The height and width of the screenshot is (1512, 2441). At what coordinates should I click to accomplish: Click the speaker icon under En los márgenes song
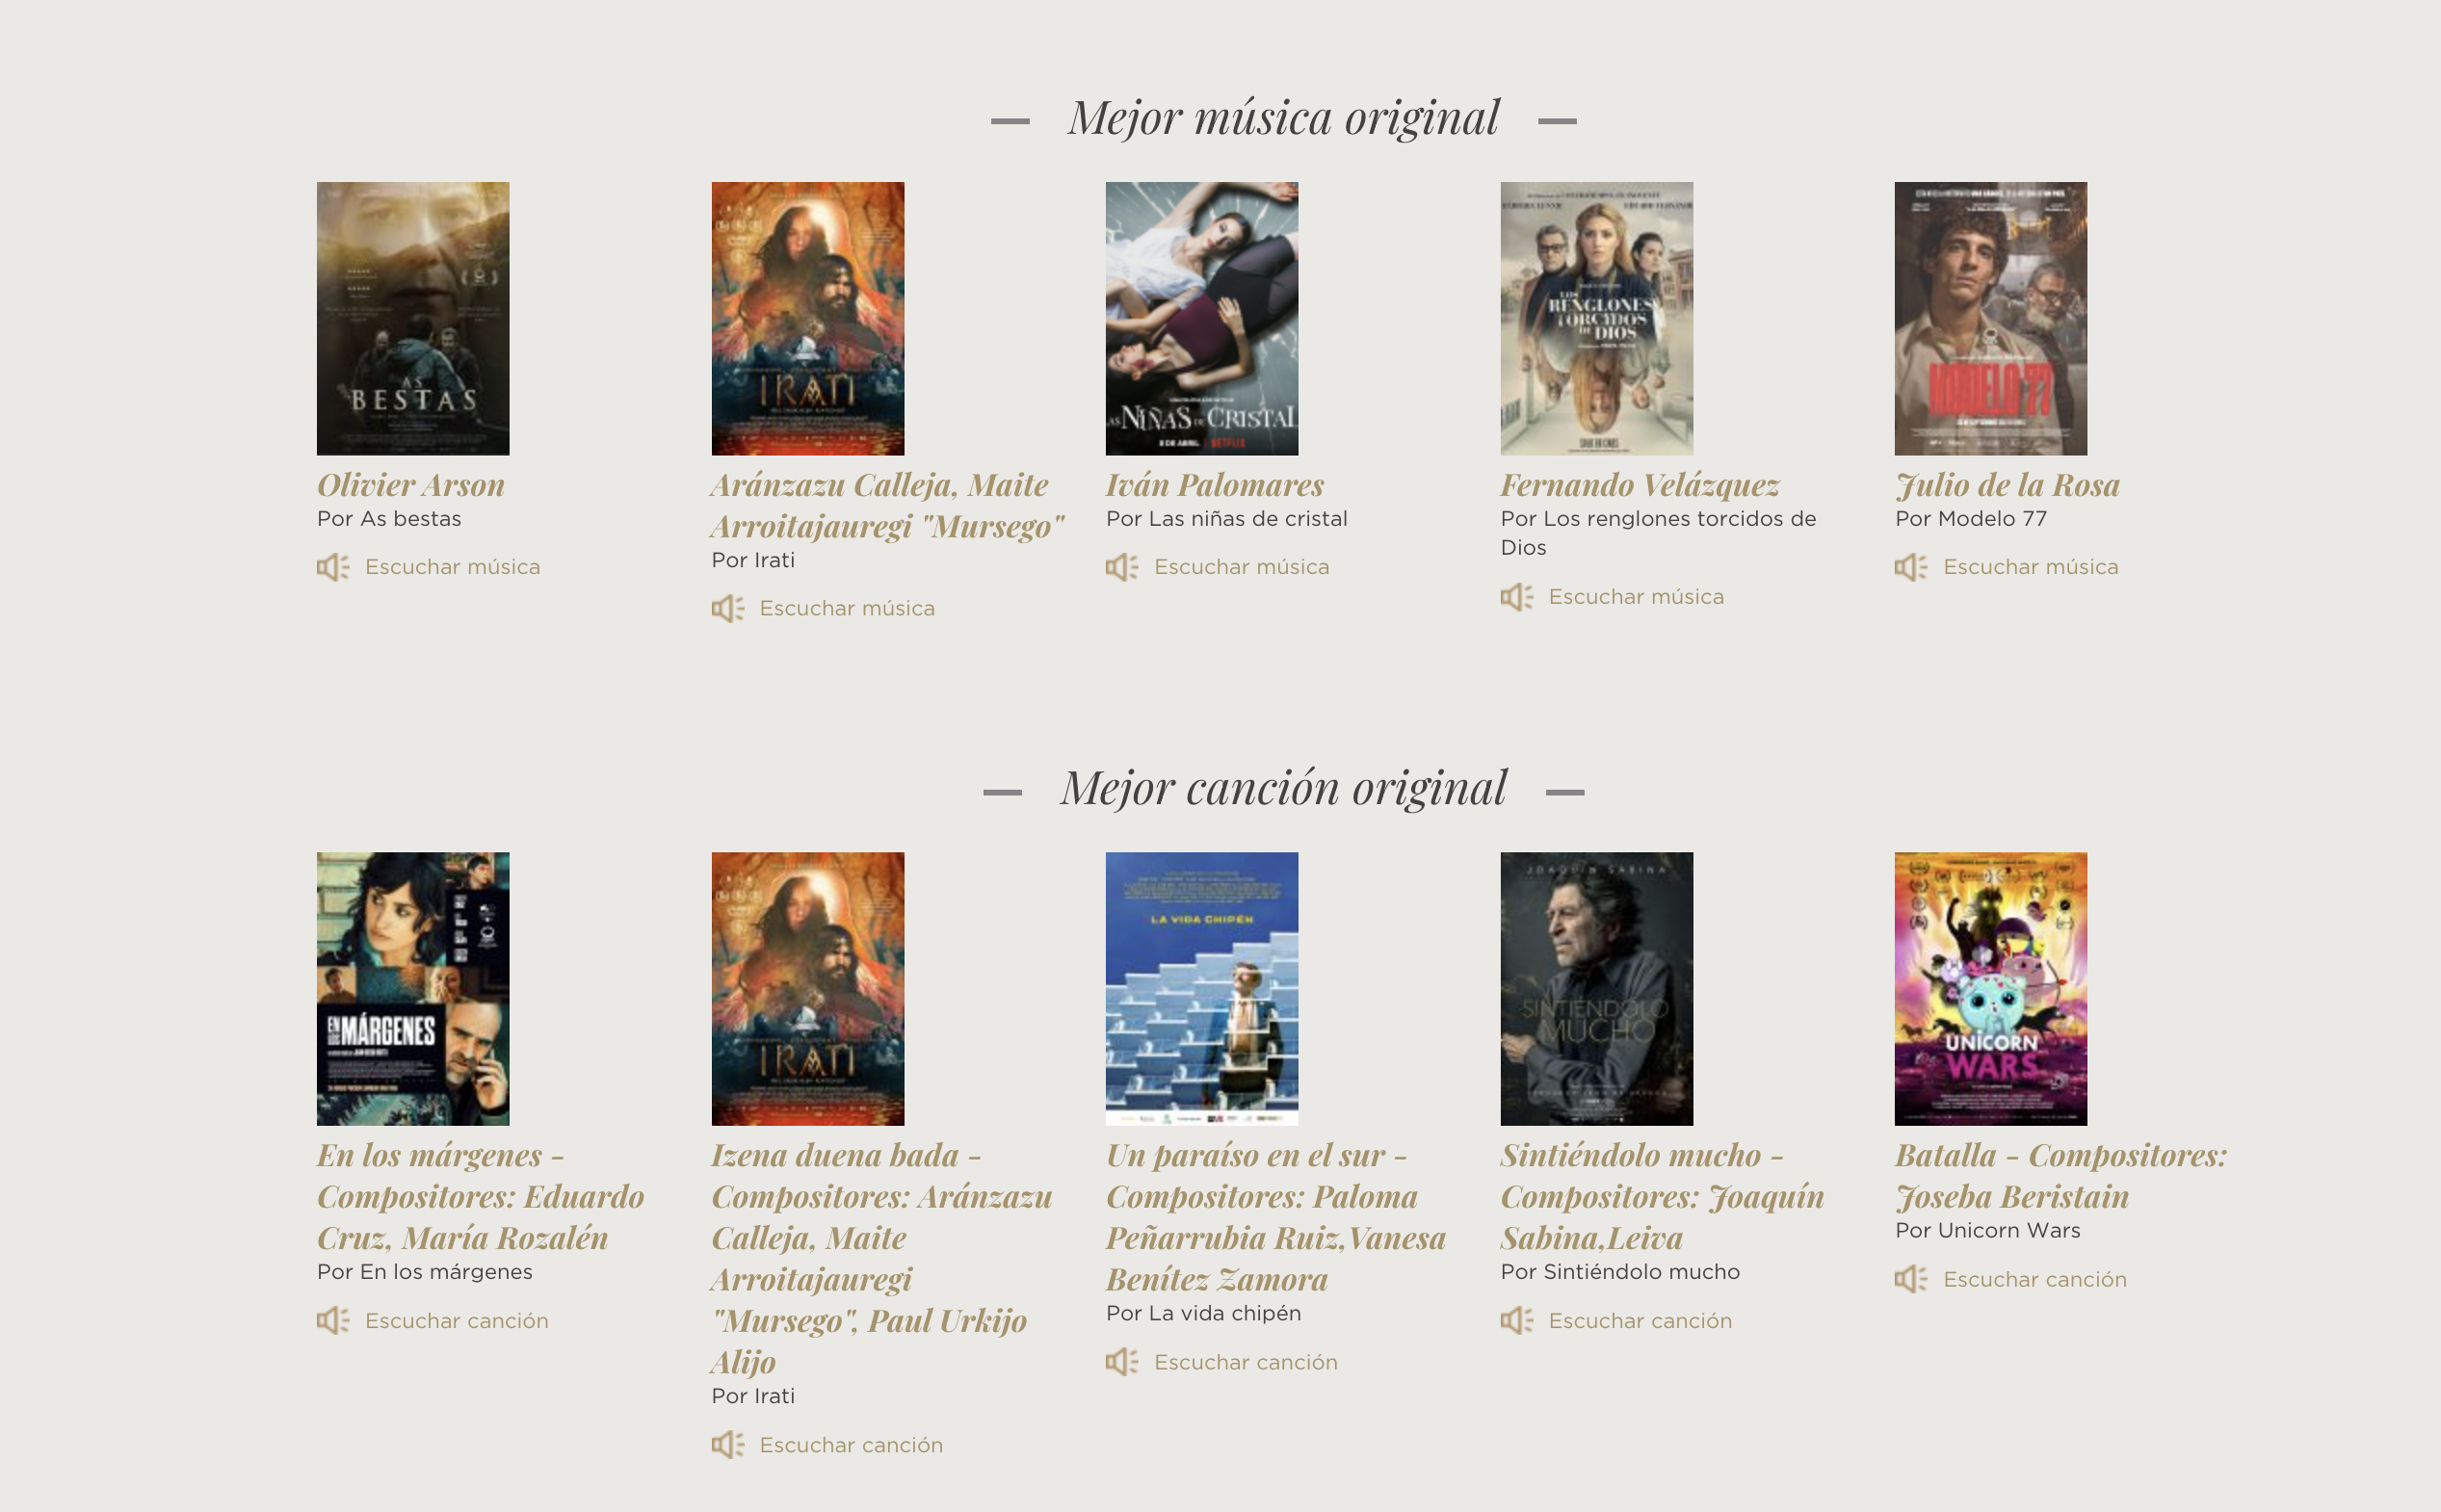pyautogui.click(x=333, y=1321)
